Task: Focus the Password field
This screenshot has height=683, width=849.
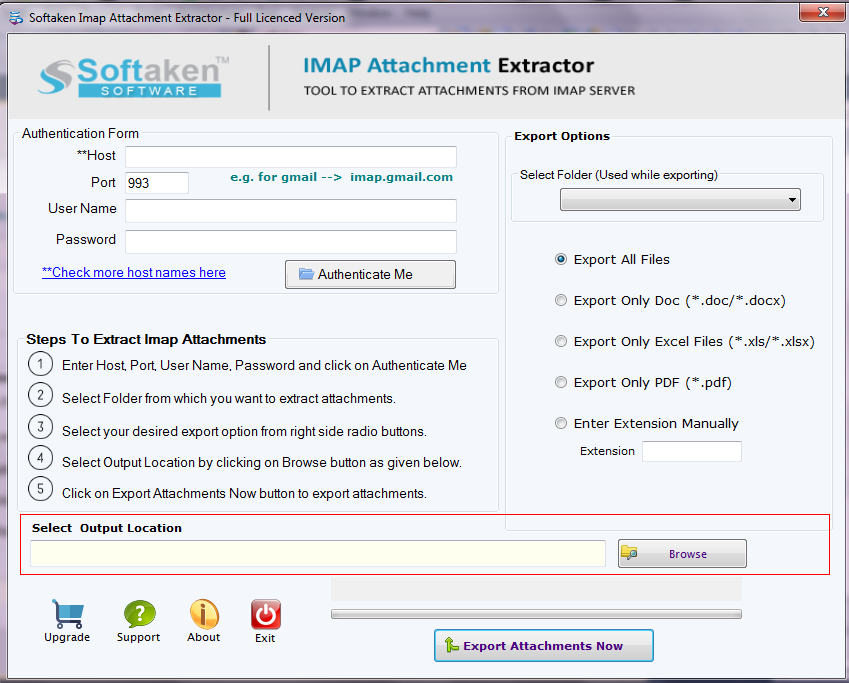Action: pyautogui.click(x=291, y=242)
